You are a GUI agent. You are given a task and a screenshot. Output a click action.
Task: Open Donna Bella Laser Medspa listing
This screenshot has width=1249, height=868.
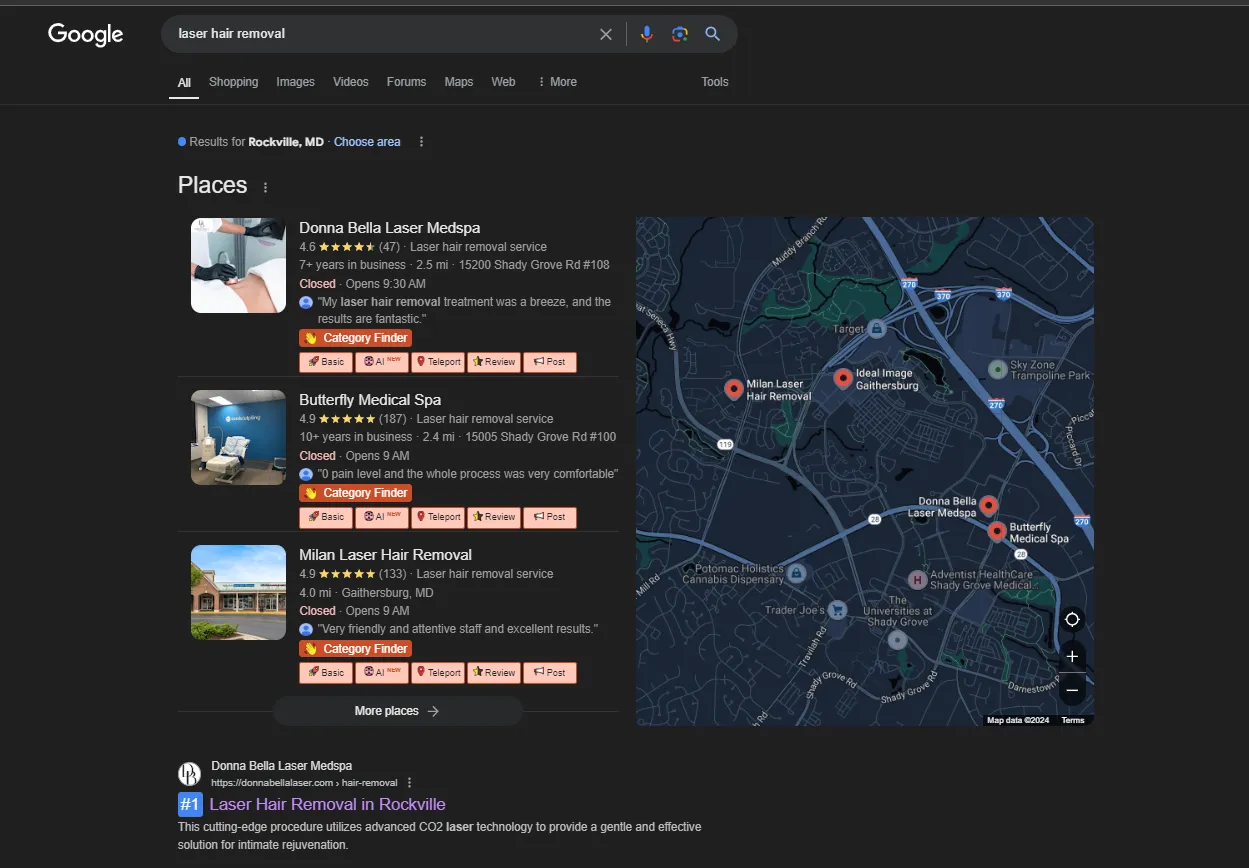[390, 228]
